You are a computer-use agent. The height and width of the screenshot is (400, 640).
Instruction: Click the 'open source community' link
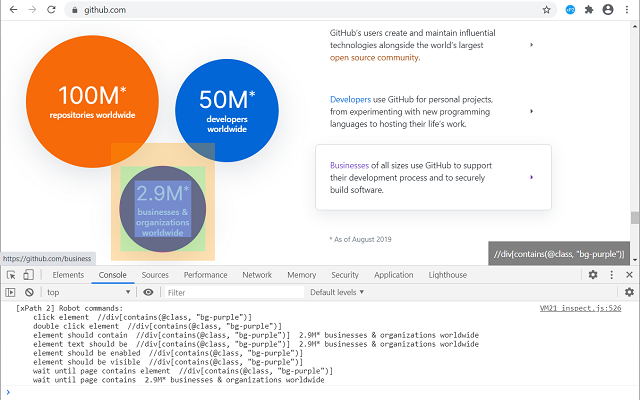coord(374,58)
